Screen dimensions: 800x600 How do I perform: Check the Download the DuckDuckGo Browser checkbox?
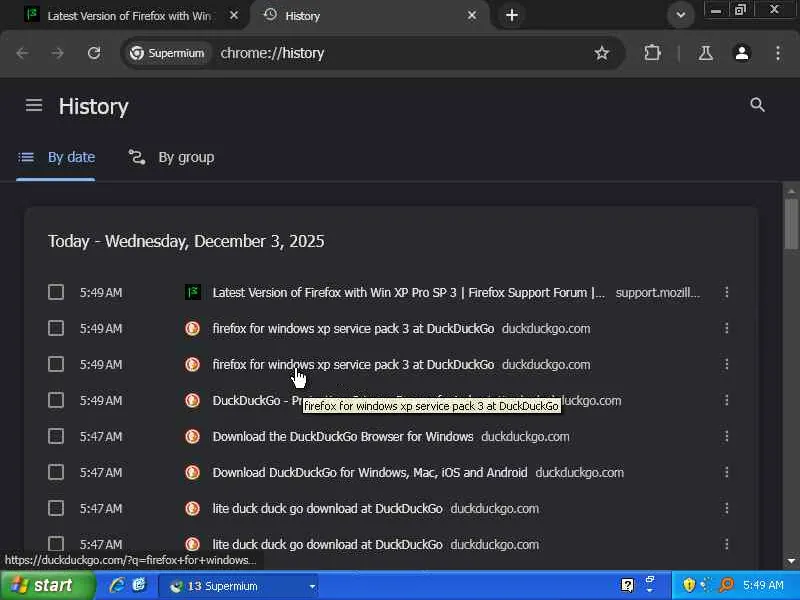coord(56,436)
